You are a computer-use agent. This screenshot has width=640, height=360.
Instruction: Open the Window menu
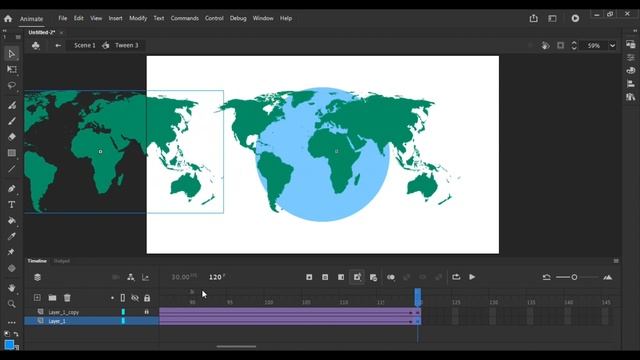(x=263, y=18)
